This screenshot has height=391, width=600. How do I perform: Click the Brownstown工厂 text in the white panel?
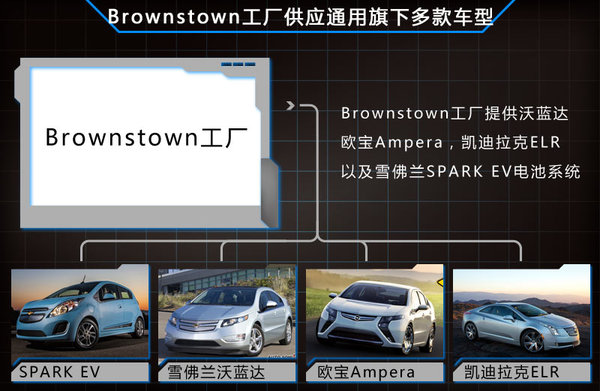click(x=147, y=137)
